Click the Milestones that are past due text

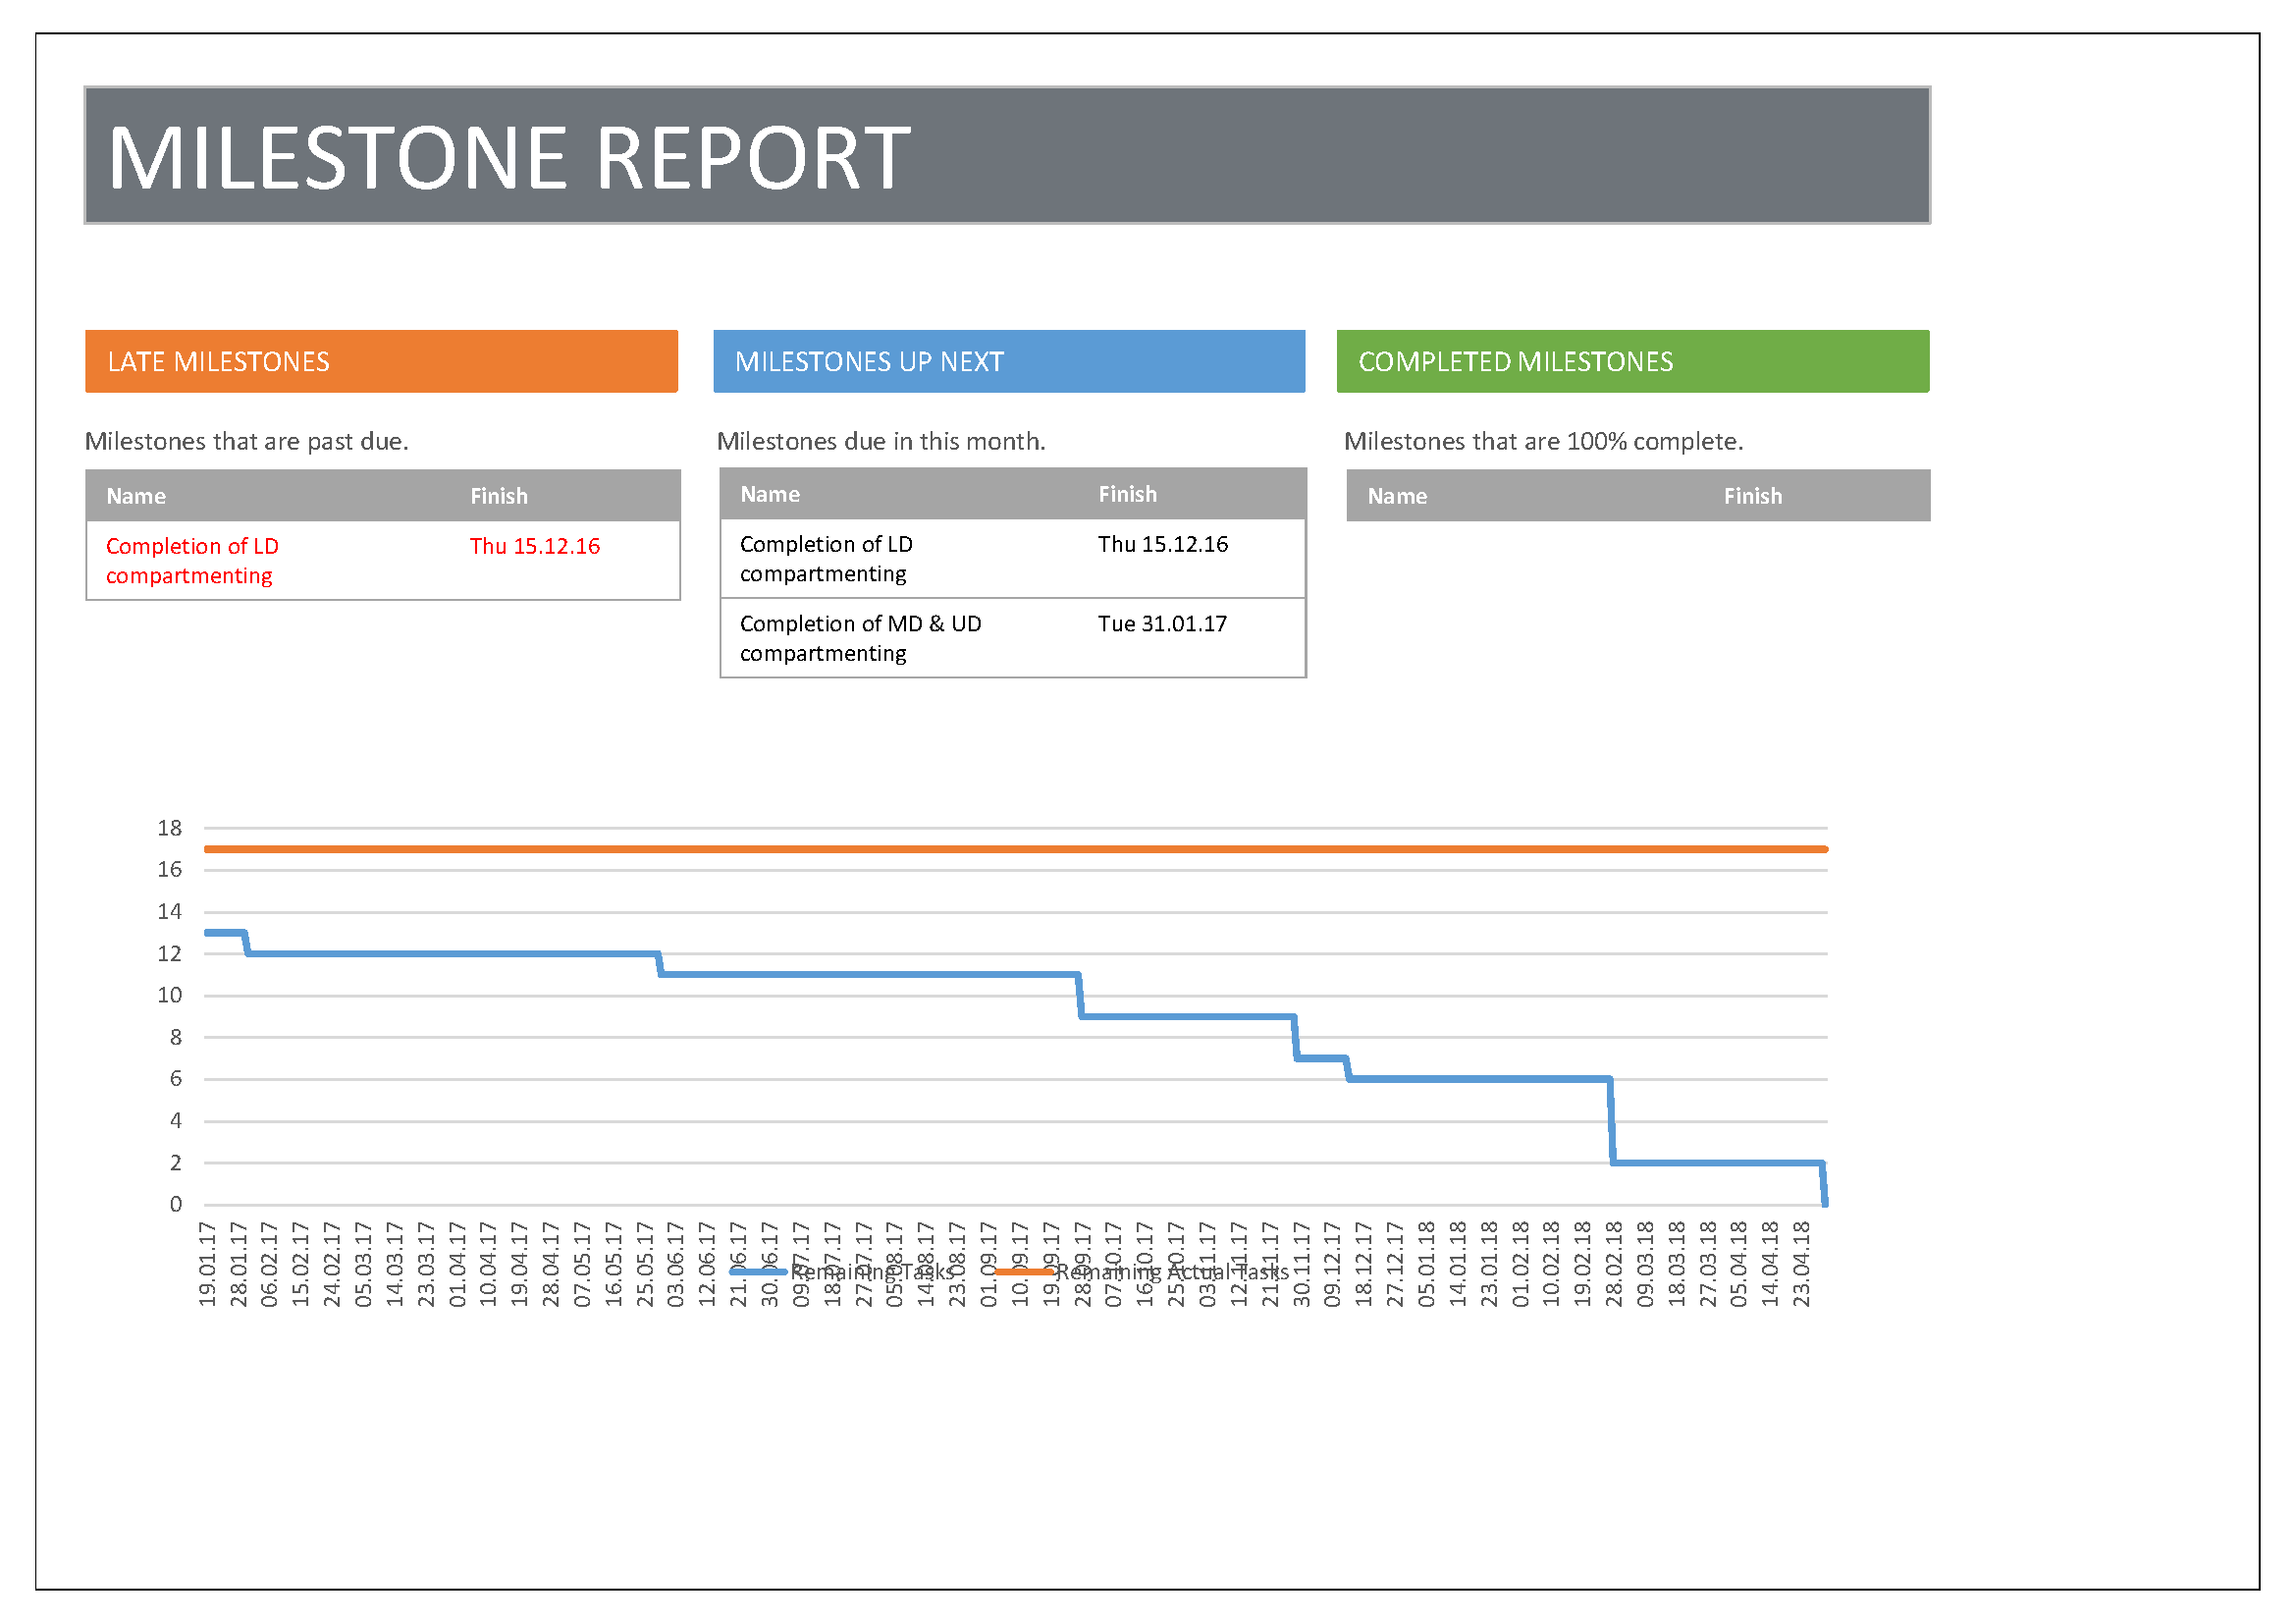pyautogui.click(x=246, y=441)
